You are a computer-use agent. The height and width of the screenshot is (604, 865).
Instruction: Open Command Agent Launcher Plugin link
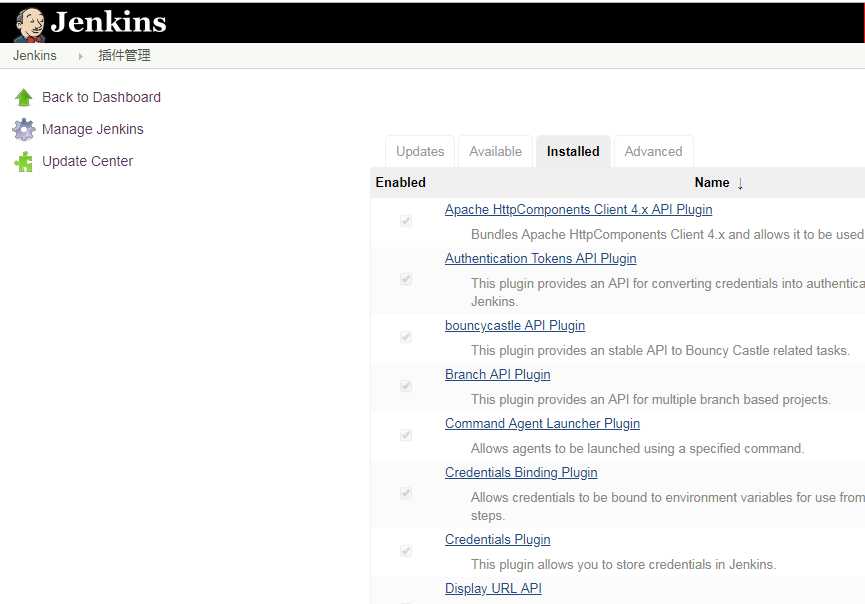[x=542, y=424]
